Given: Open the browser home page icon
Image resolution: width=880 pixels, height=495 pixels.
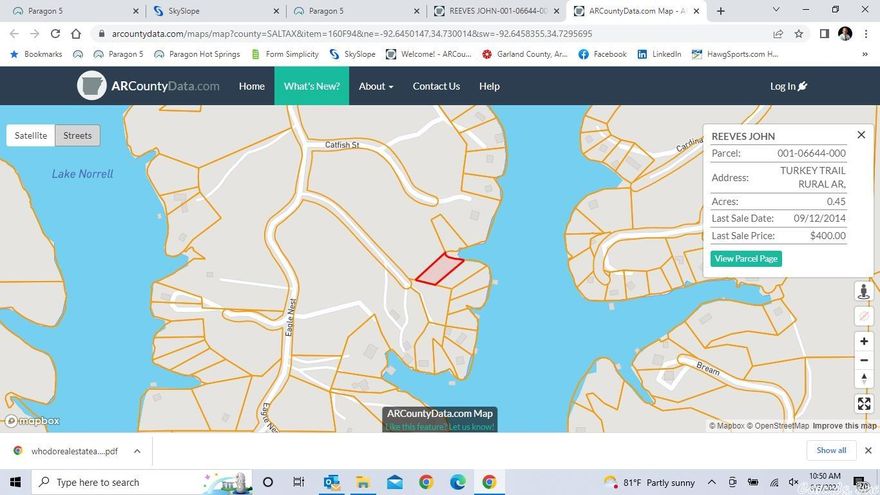Looking at the screenshot, I should pyautogui.click(x=76, y=34).
